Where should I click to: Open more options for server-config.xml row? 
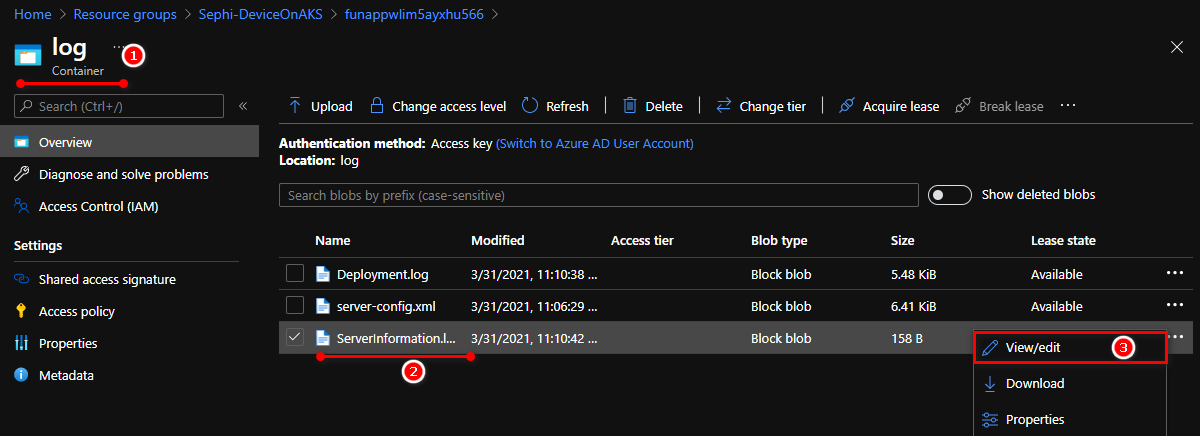[1174, 305]
